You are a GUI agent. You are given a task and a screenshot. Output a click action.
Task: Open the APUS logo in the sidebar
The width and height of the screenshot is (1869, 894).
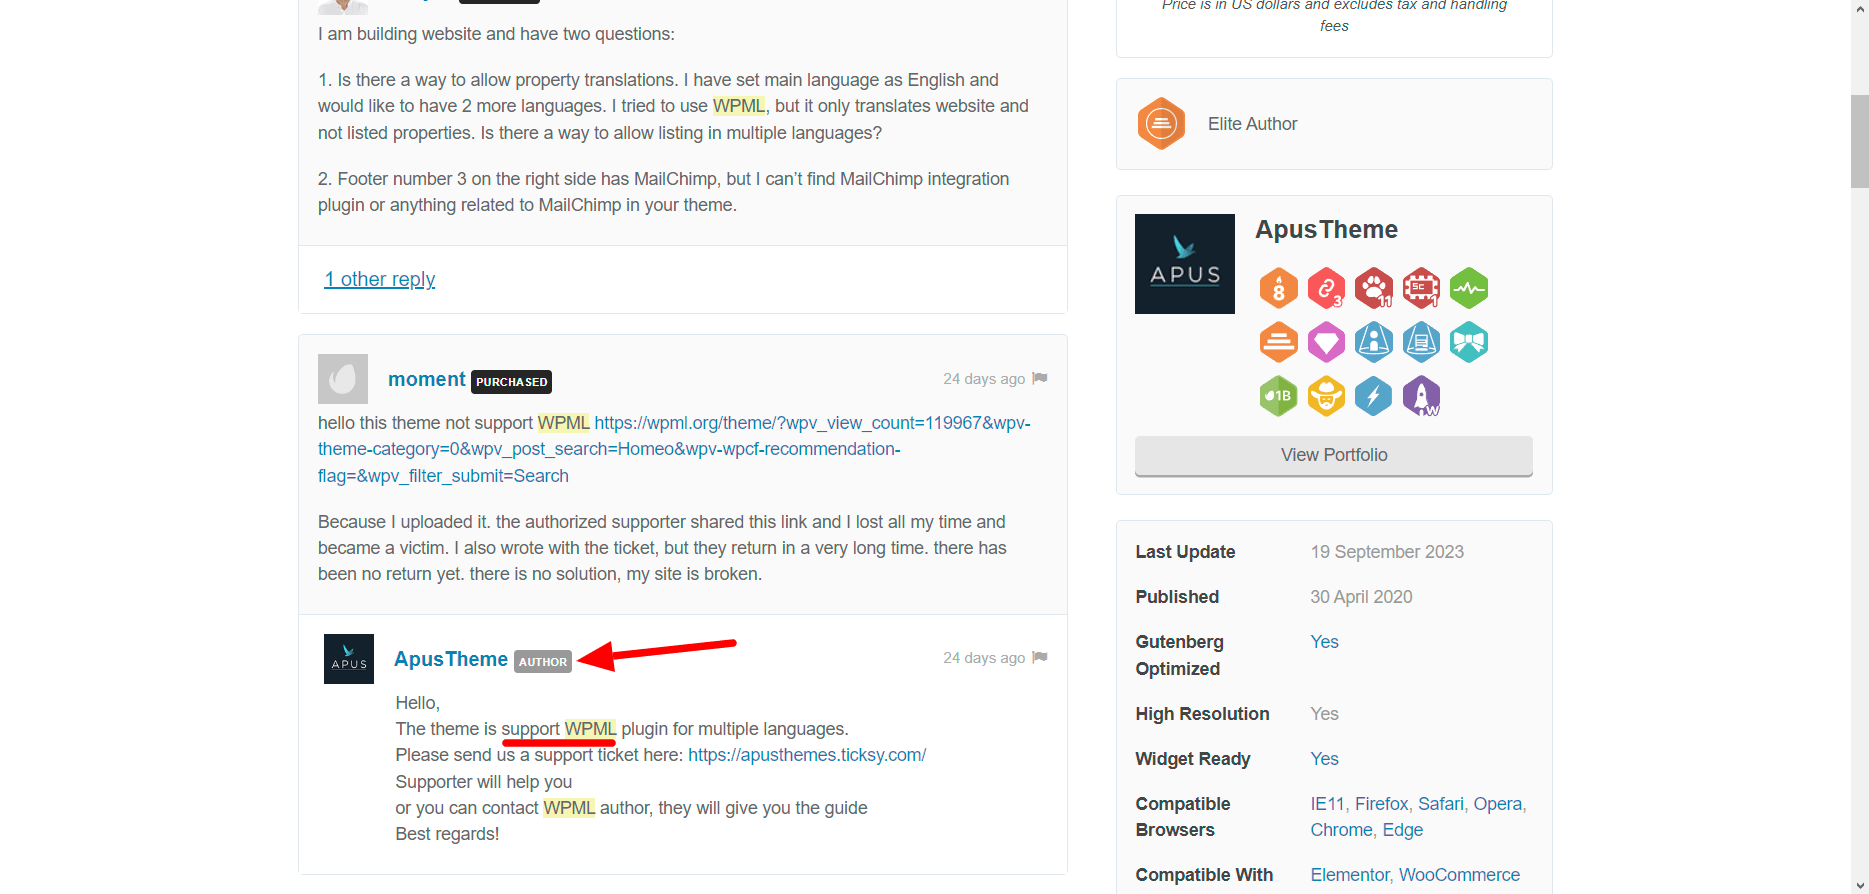(x=1185, y=264)
